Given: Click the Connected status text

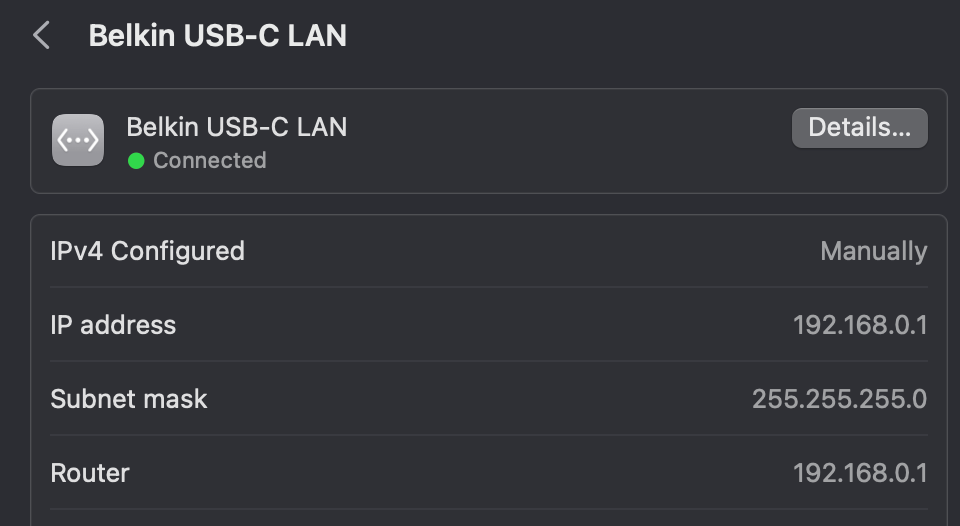Looking at the screenshot, I should pyautogui.click(x=209, y=161).
